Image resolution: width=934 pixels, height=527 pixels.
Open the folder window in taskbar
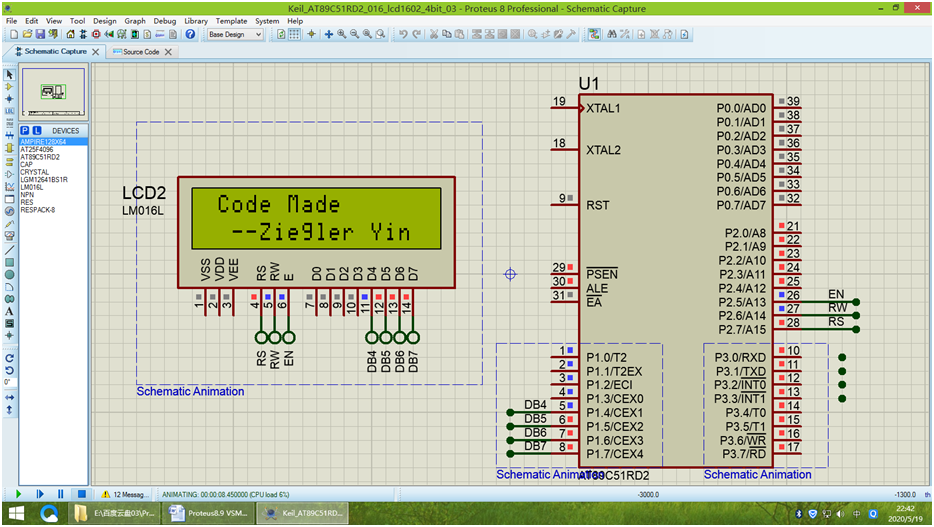point(116,513)
